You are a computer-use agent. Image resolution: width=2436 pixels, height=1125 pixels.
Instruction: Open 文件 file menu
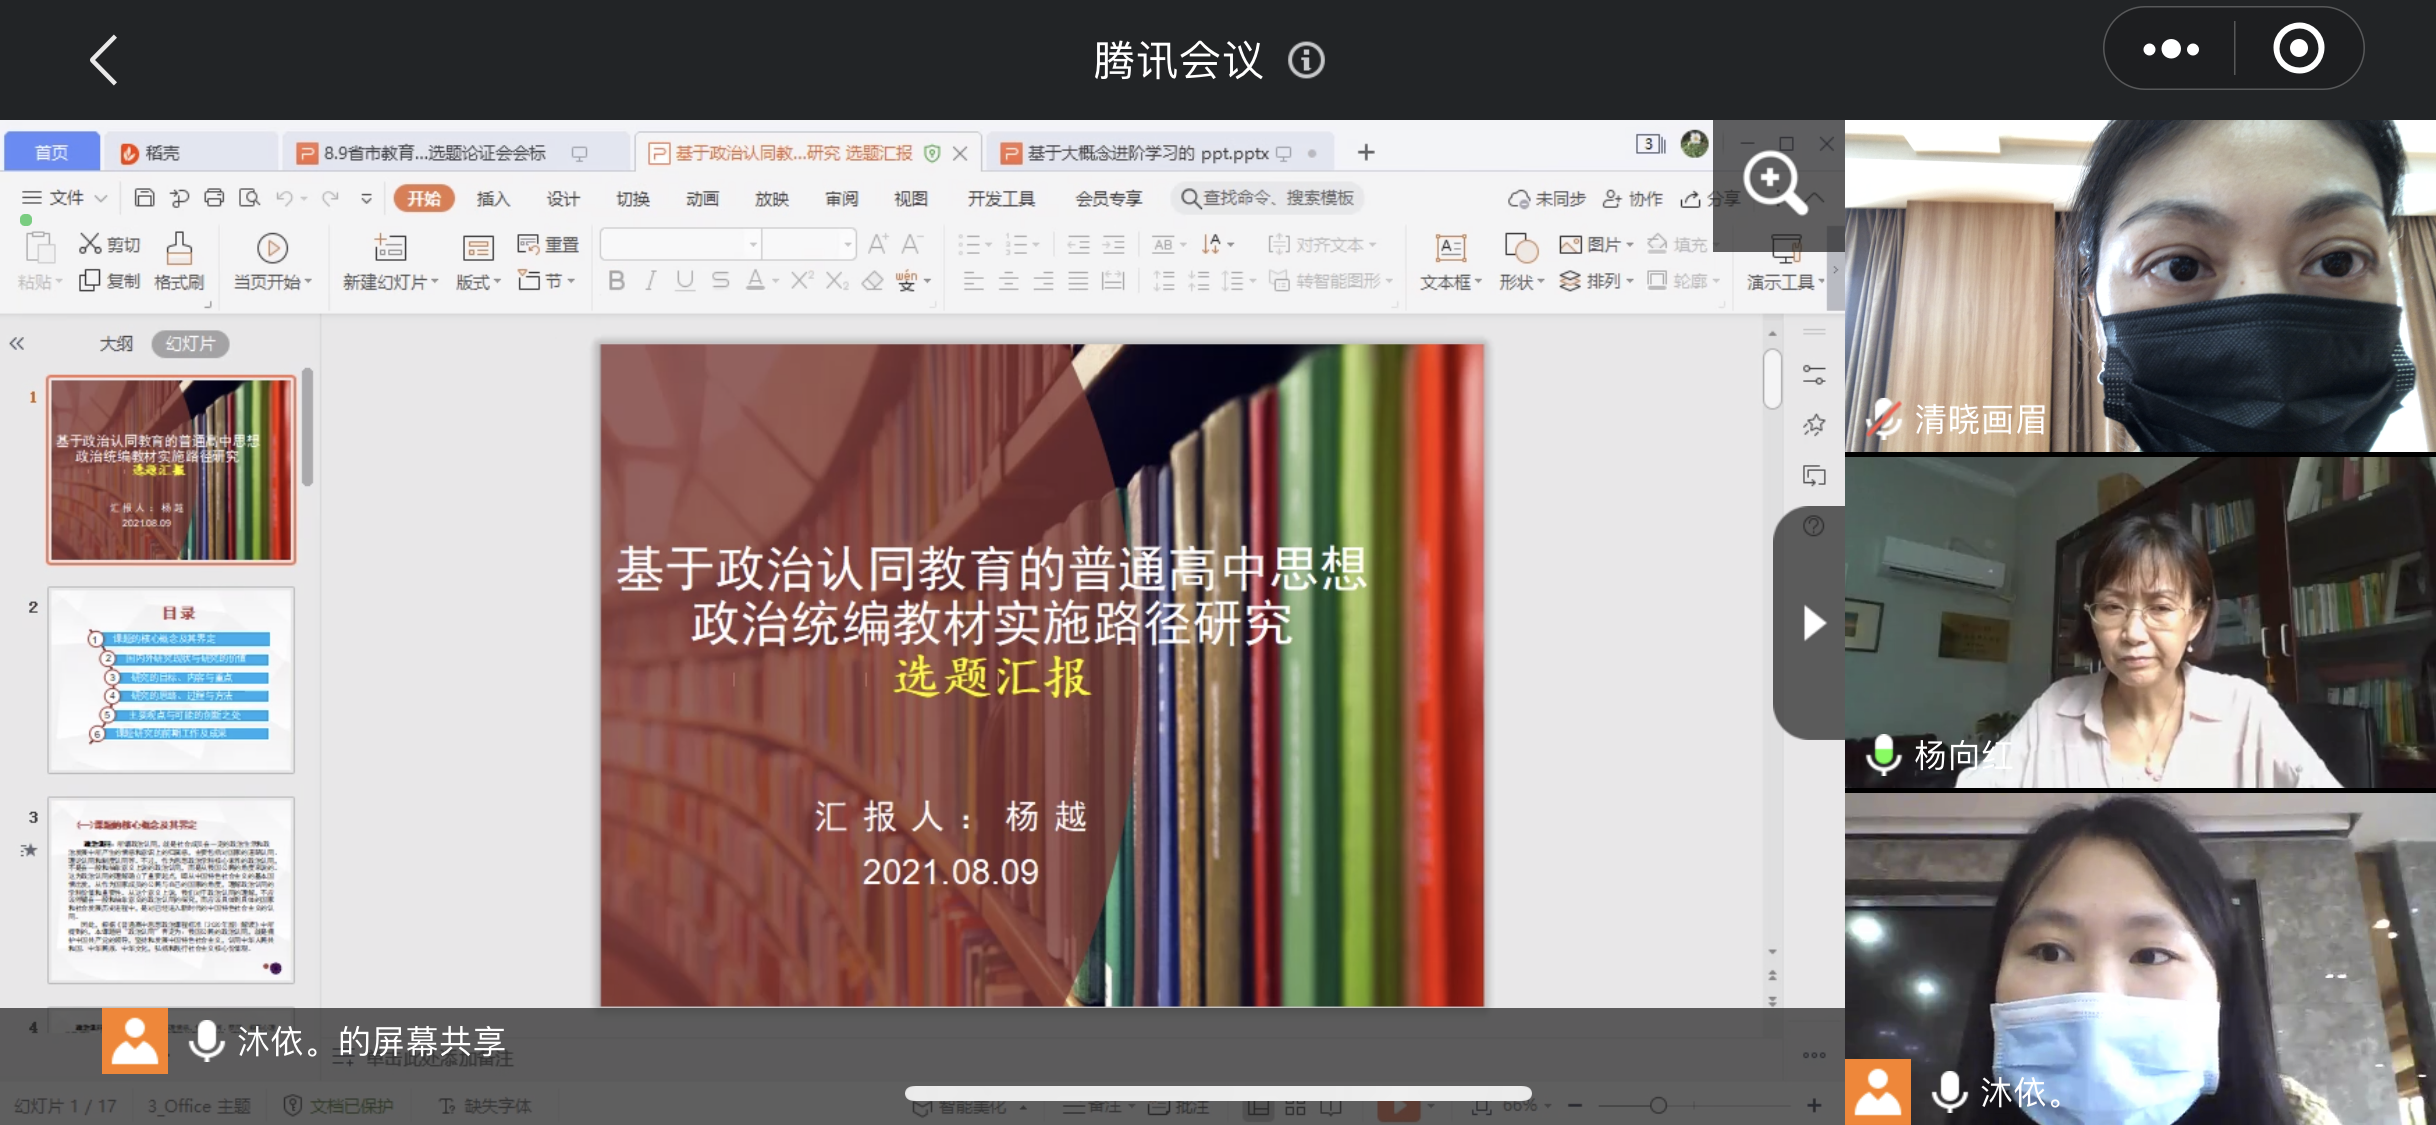[64, 198]
